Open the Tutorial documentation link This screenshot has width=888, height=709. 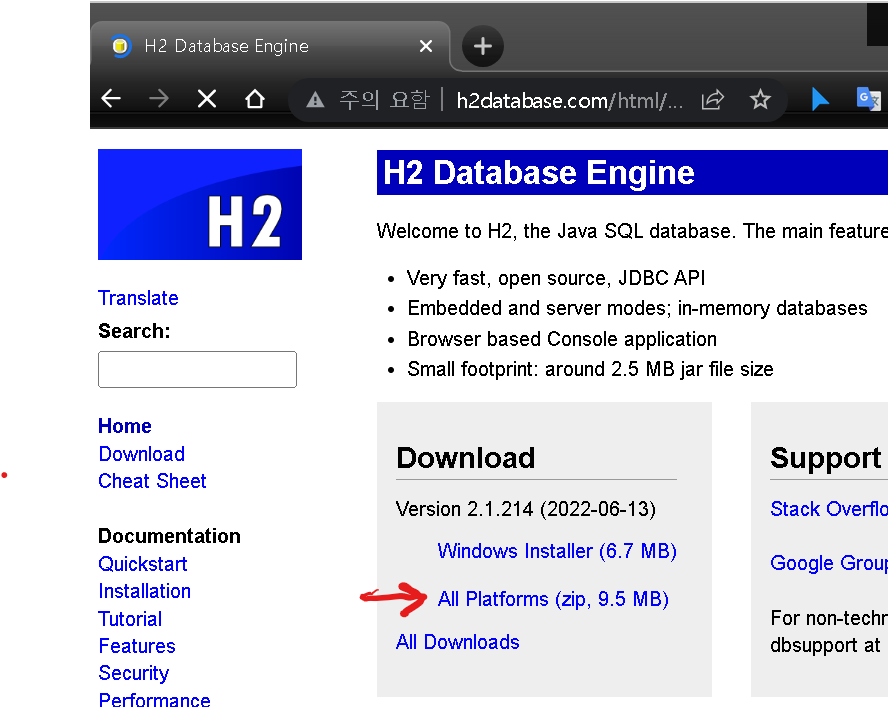(130, 619)
